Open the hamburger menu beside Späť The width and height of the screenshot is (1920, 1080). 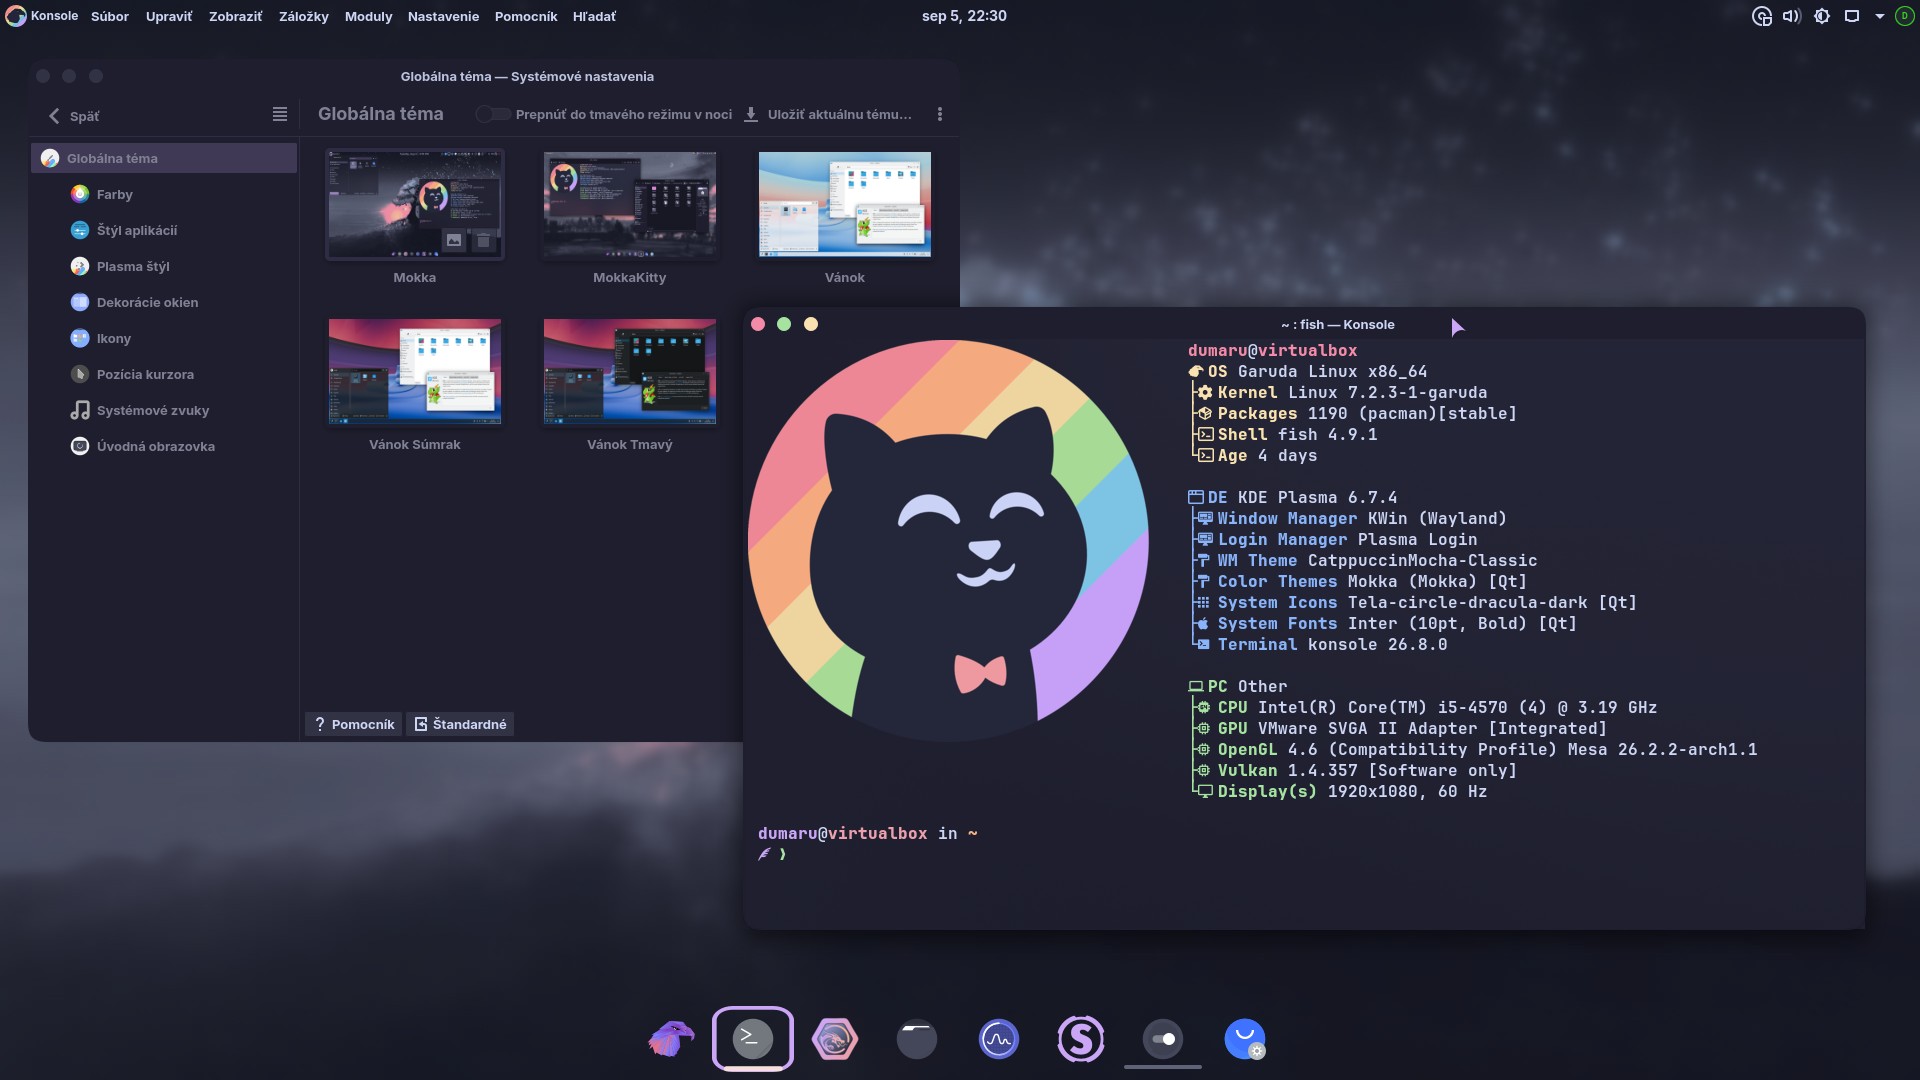point(280,115)
